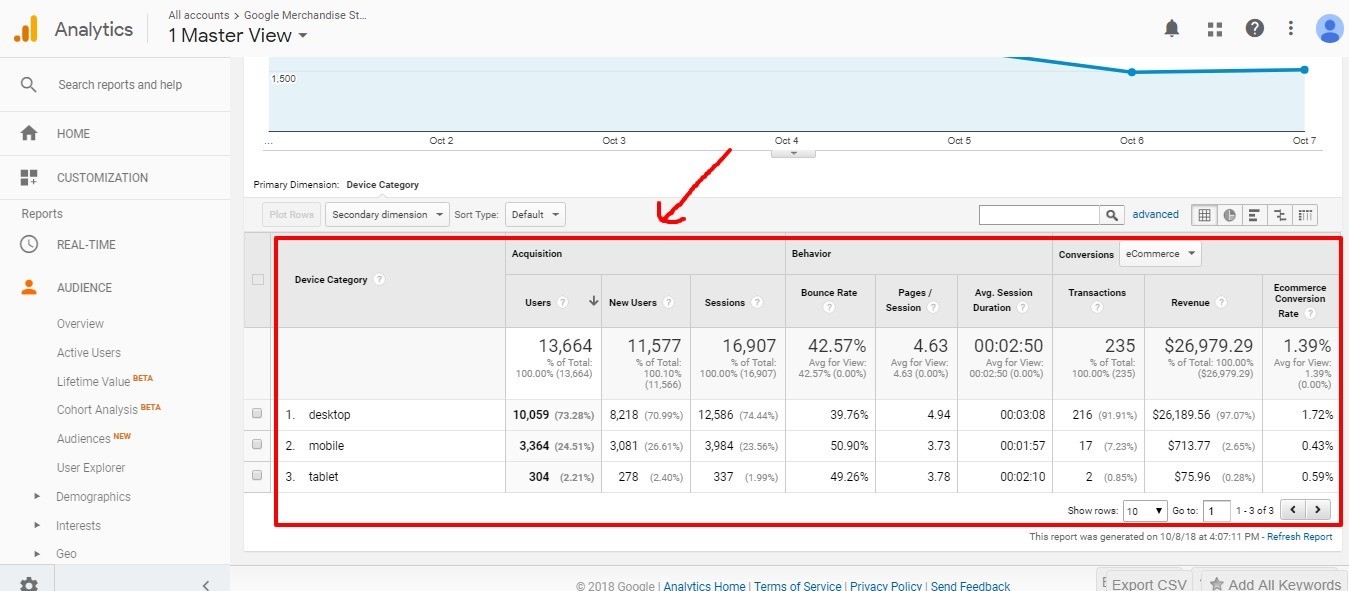1349x591 pixels.
Task: Open the Google apps grid icon
Action: 1215,29
